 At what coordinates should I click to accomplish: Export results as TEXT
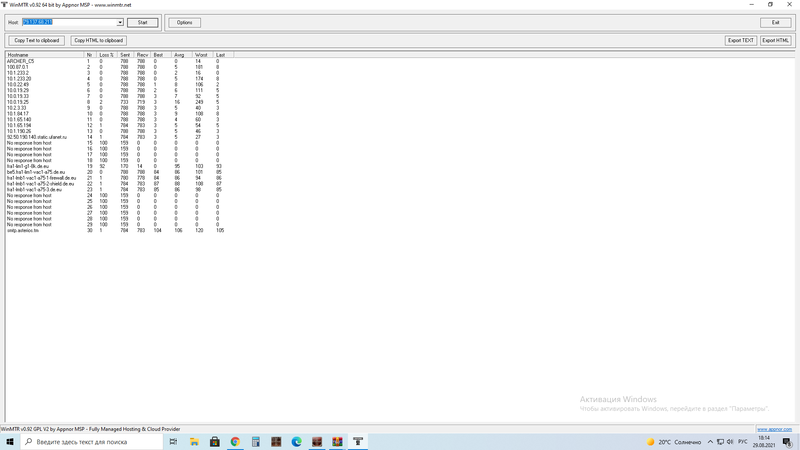click(x=741, y=40)
